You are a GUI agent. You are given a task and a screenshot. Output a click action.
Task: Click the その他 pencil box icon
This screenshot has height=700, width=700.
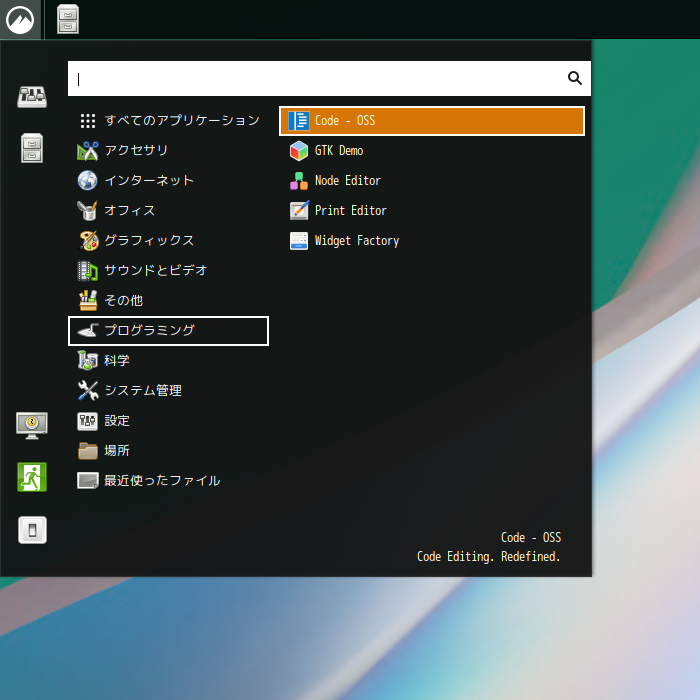tap(88, 301)
